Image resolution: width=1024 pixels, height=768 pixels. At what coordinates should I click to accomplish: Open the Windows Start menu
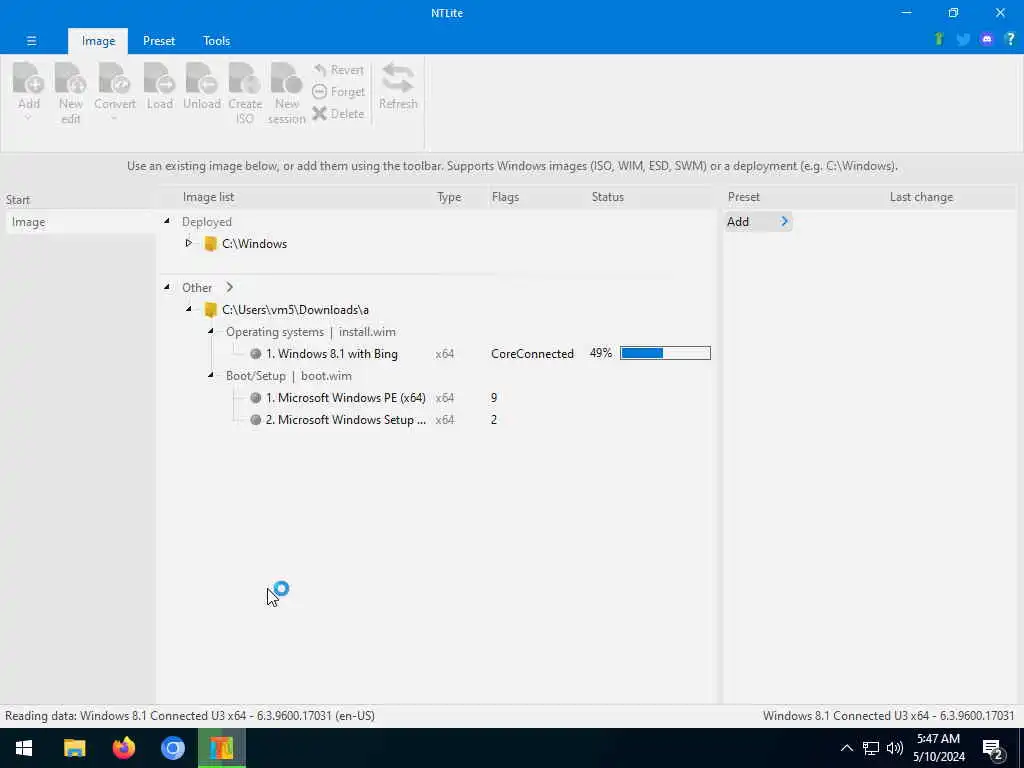[24, 748]
